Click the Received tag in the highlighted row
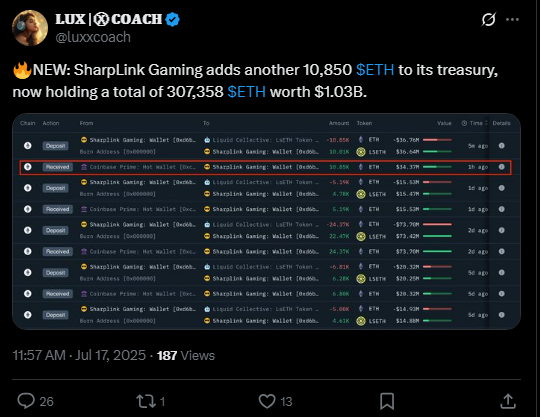This screenshot has width=540, height=417. pos(58,167)
